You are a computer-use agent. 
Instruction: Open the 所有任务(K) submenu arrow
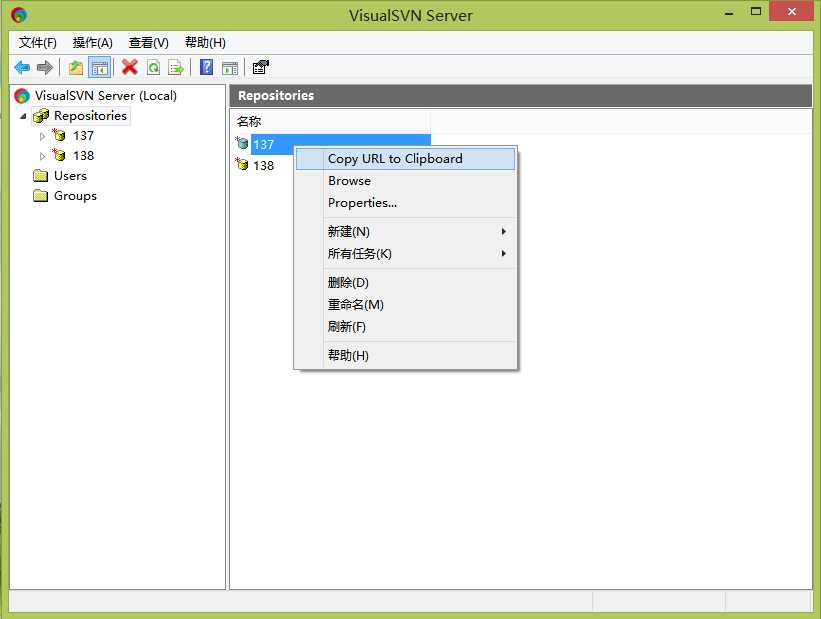pyautogui.click(x=503, y=253)
